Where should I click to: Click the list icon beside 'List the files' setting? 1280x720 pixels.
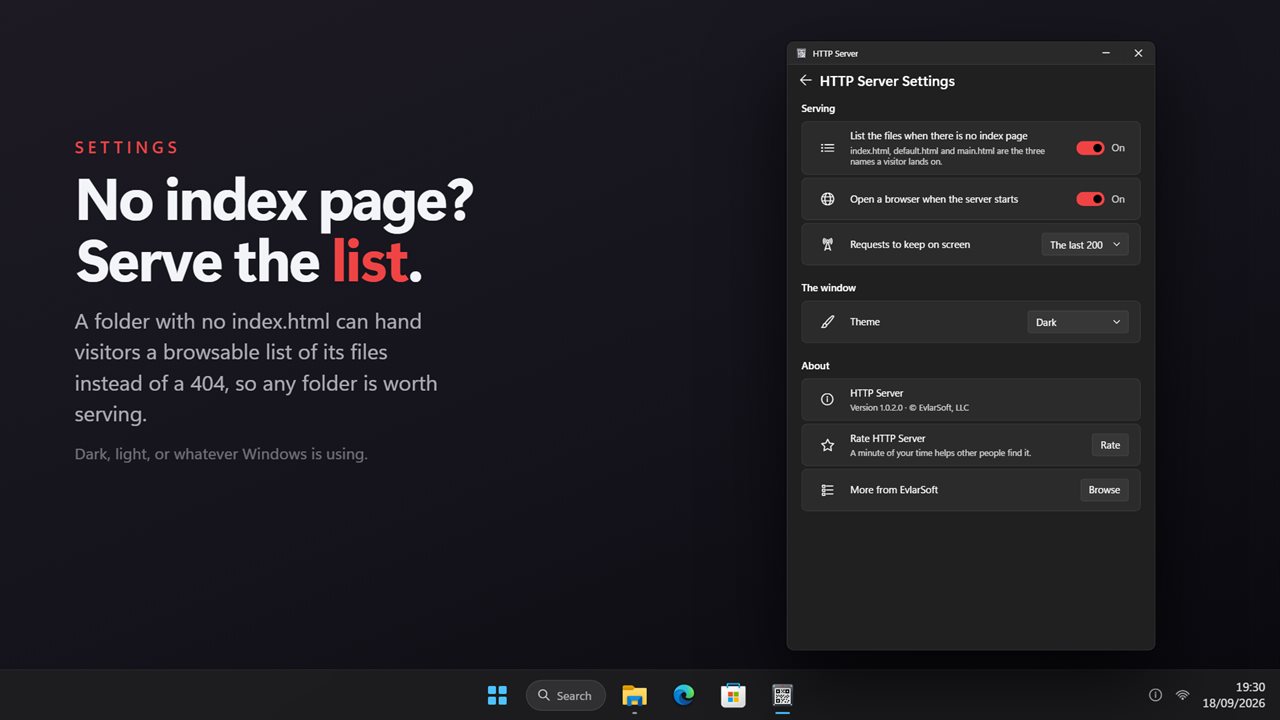[x=827, y=148]
